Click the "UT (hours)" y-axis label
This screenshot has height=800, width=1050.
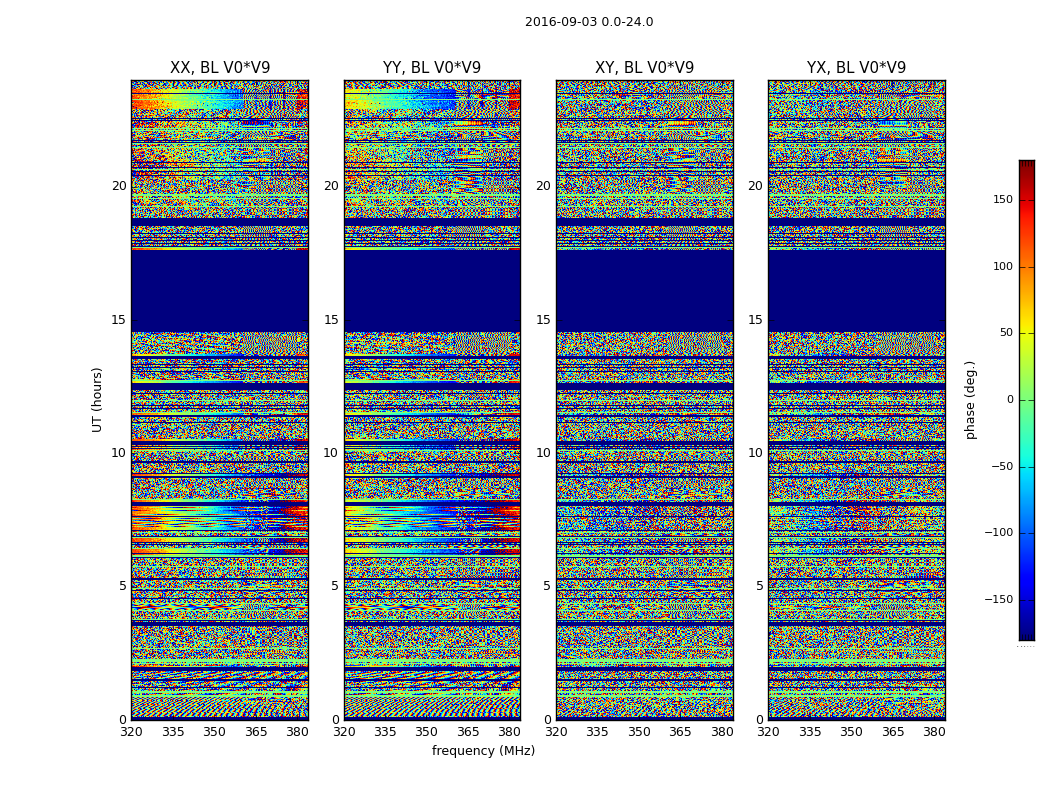[97, 400]
